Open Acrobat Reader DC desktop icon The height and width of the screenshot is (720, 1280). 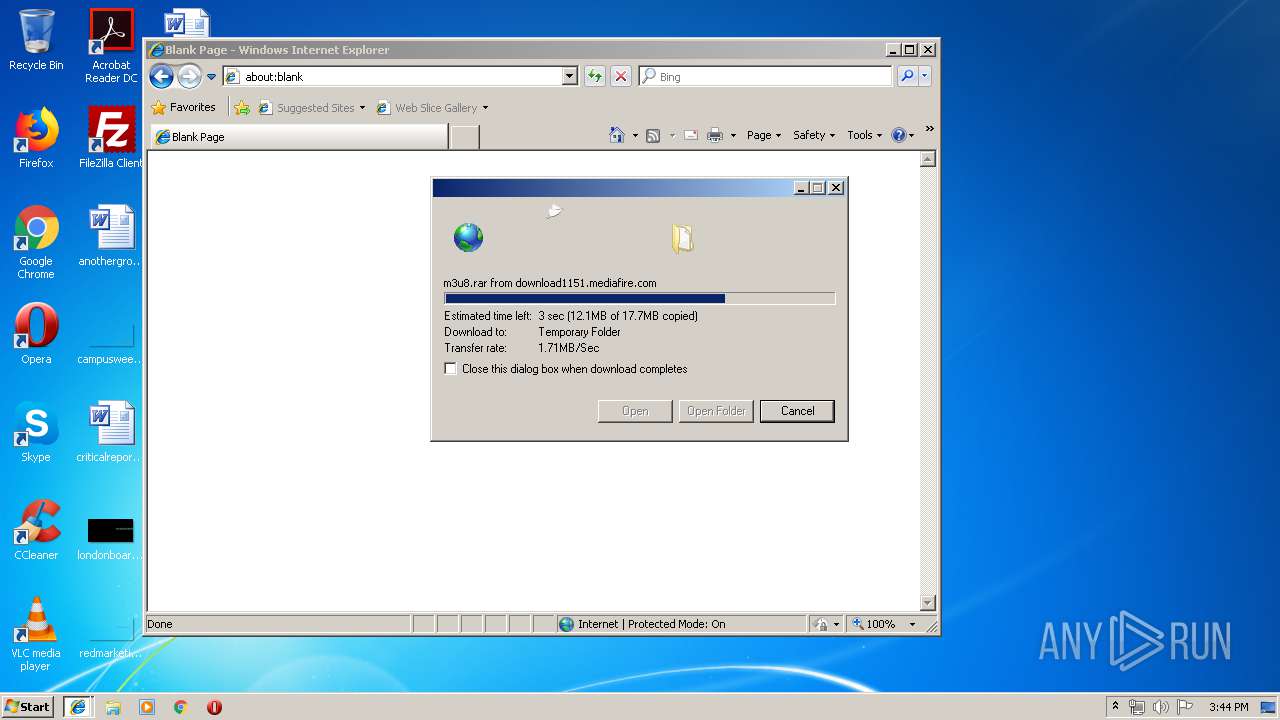(x=111, y=46)
